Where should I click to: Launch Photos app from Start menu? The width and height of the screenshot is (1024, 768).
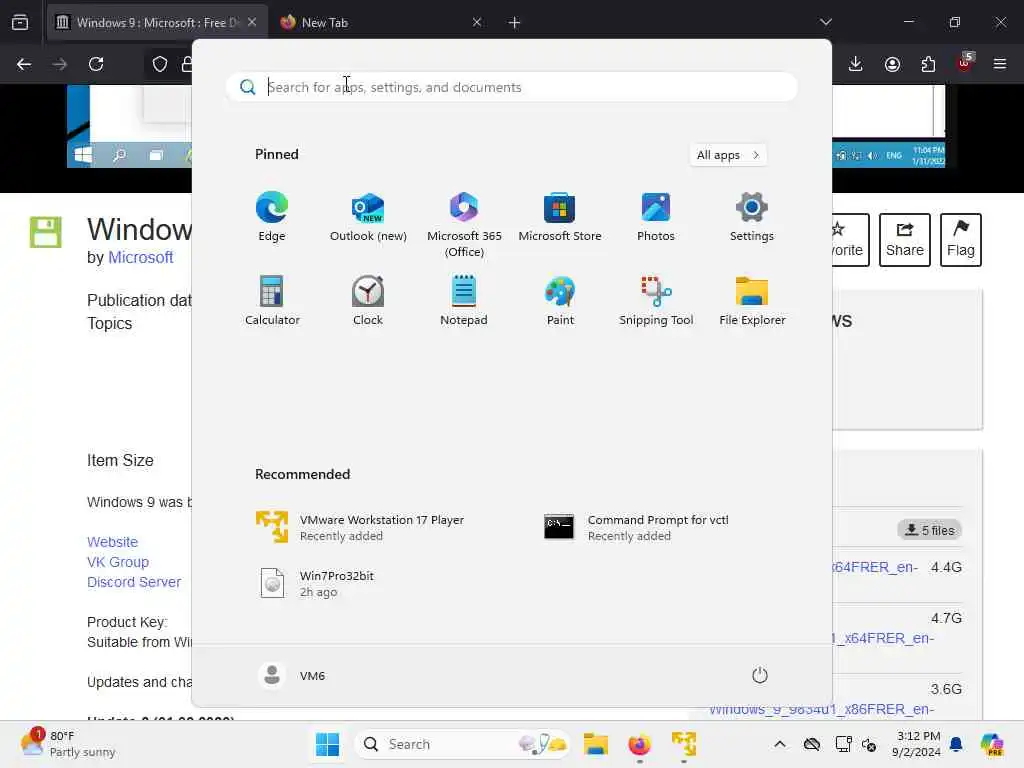point(656,217)
